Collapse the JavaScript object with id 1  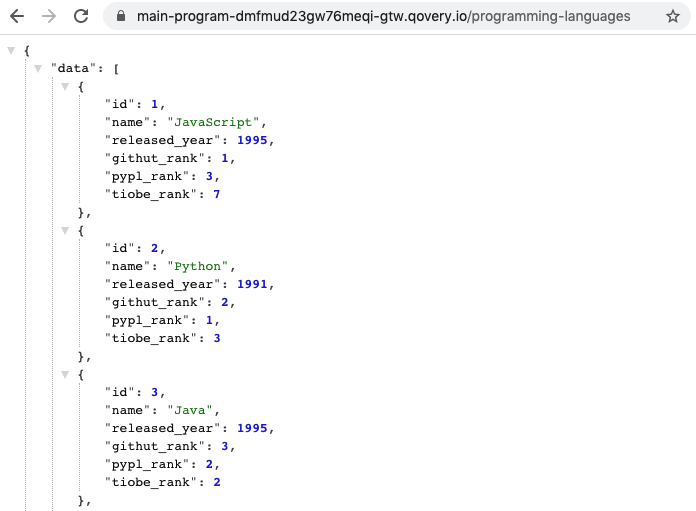click(65, 86)
